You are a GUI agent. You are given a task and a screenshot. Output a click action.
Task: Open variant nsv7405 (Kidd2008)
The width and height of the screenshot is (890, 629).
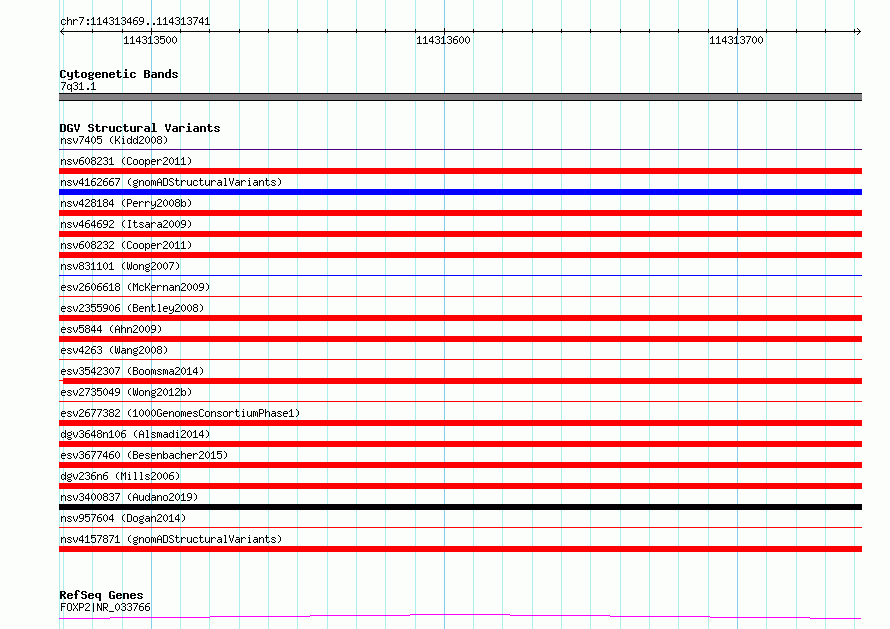tap(114, 140)
